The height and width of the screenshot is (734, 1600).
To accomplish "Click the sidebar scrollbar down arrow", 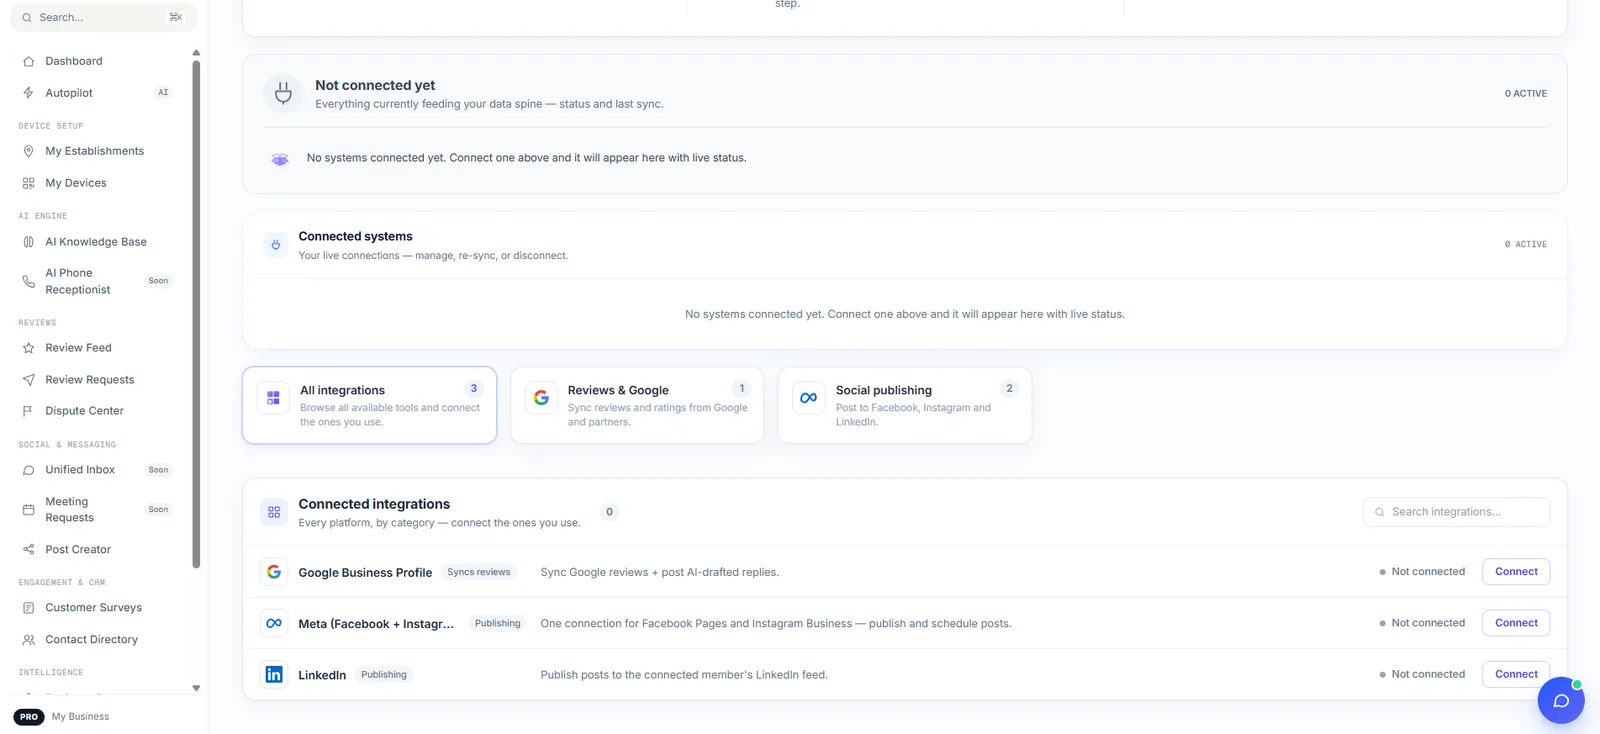I will [196, 688].
